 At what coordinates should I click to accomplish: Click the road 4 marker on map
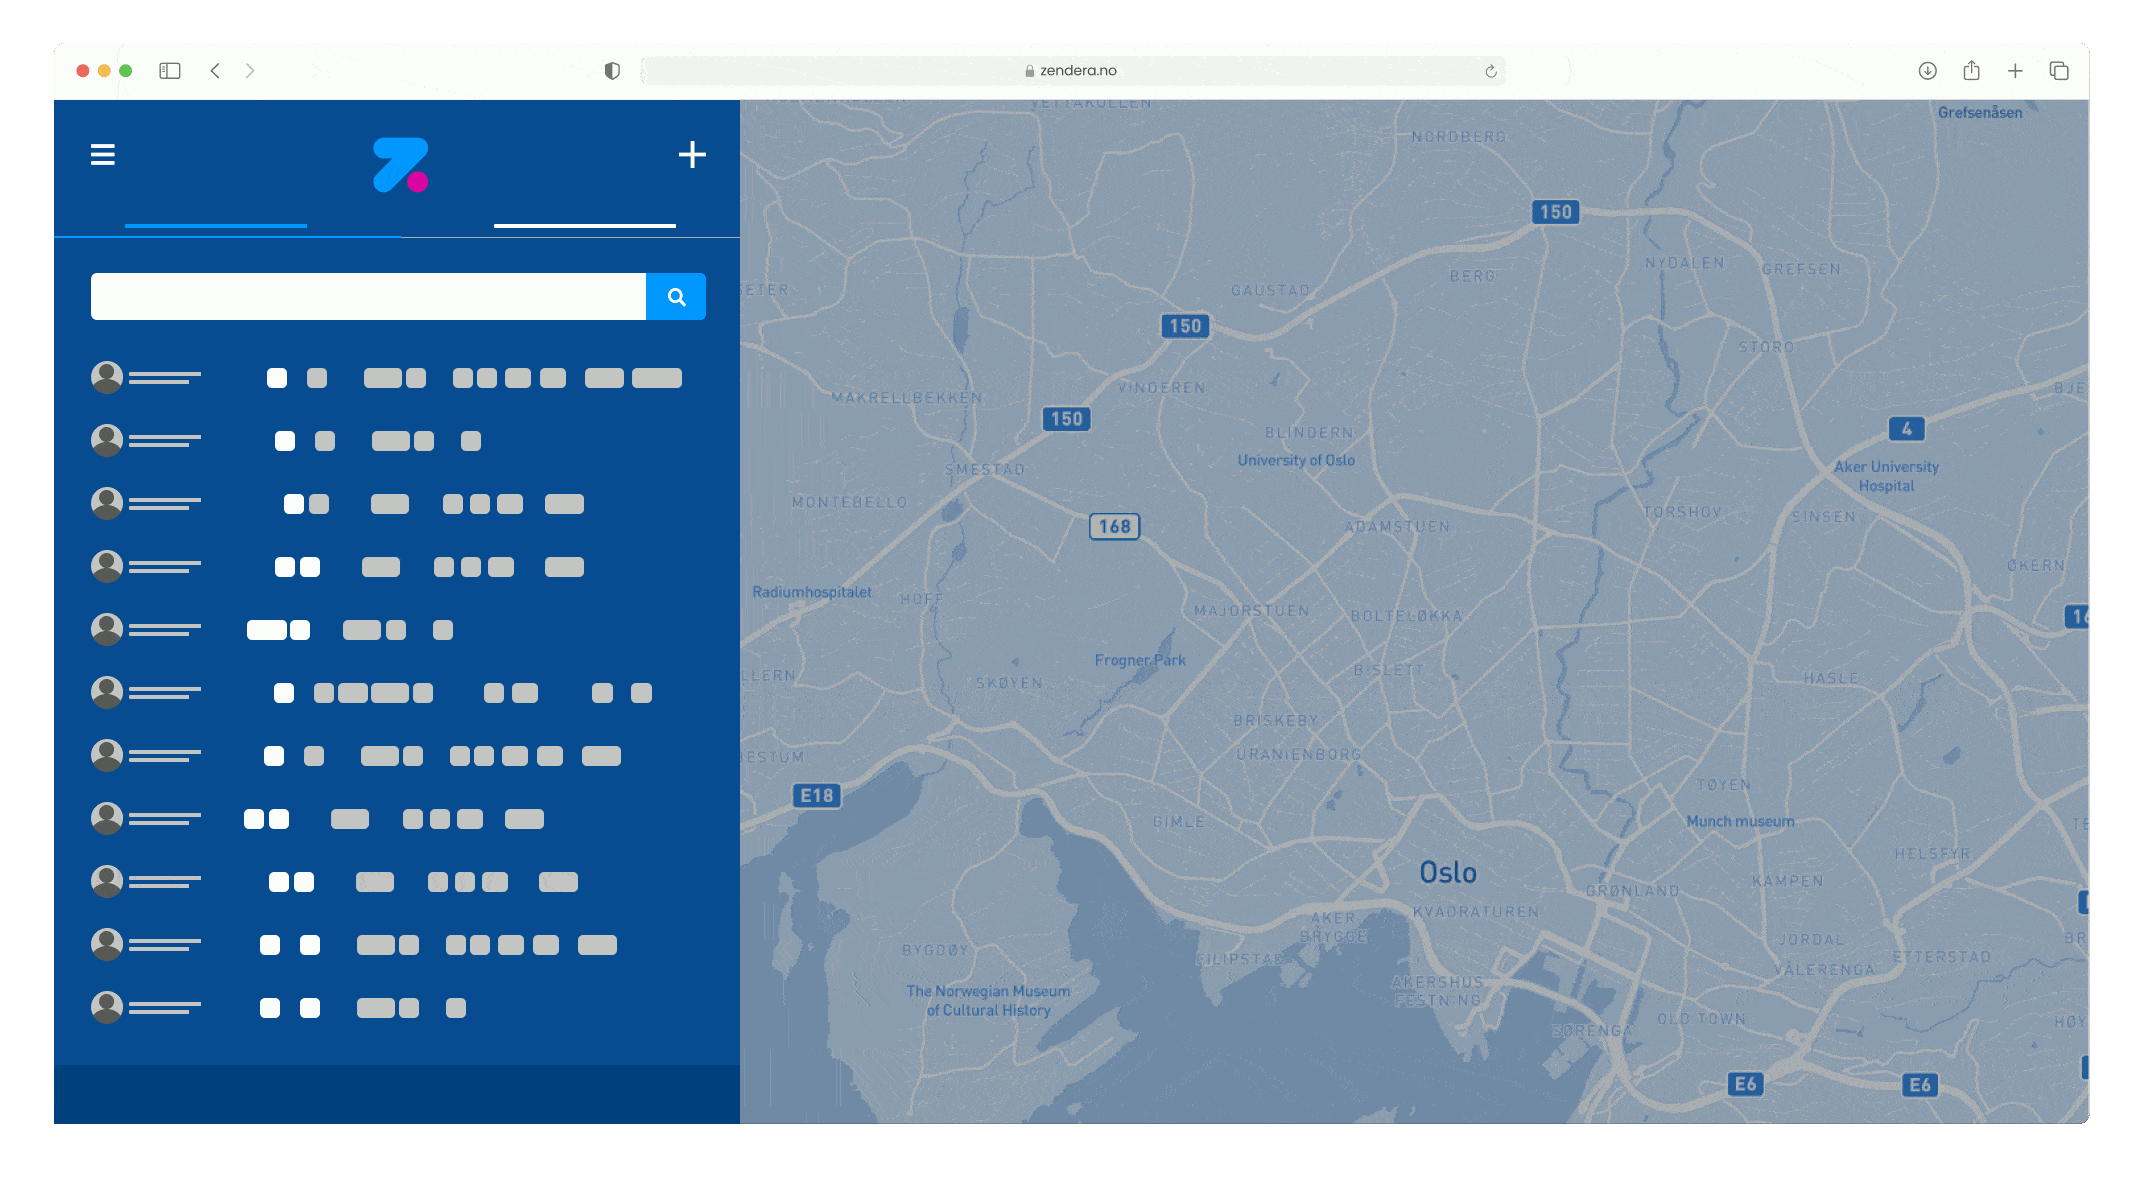[1907, 429]
